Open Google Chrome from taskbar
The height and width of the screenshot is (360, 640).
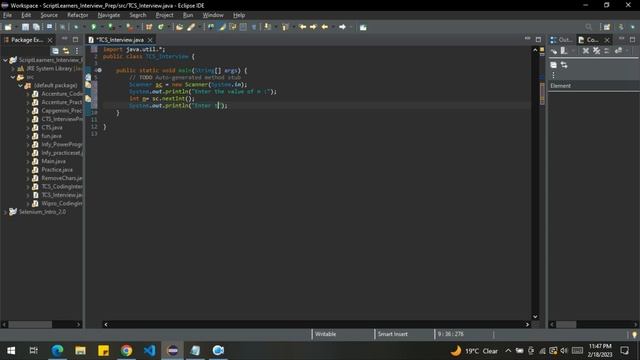(x=127, y=350)
